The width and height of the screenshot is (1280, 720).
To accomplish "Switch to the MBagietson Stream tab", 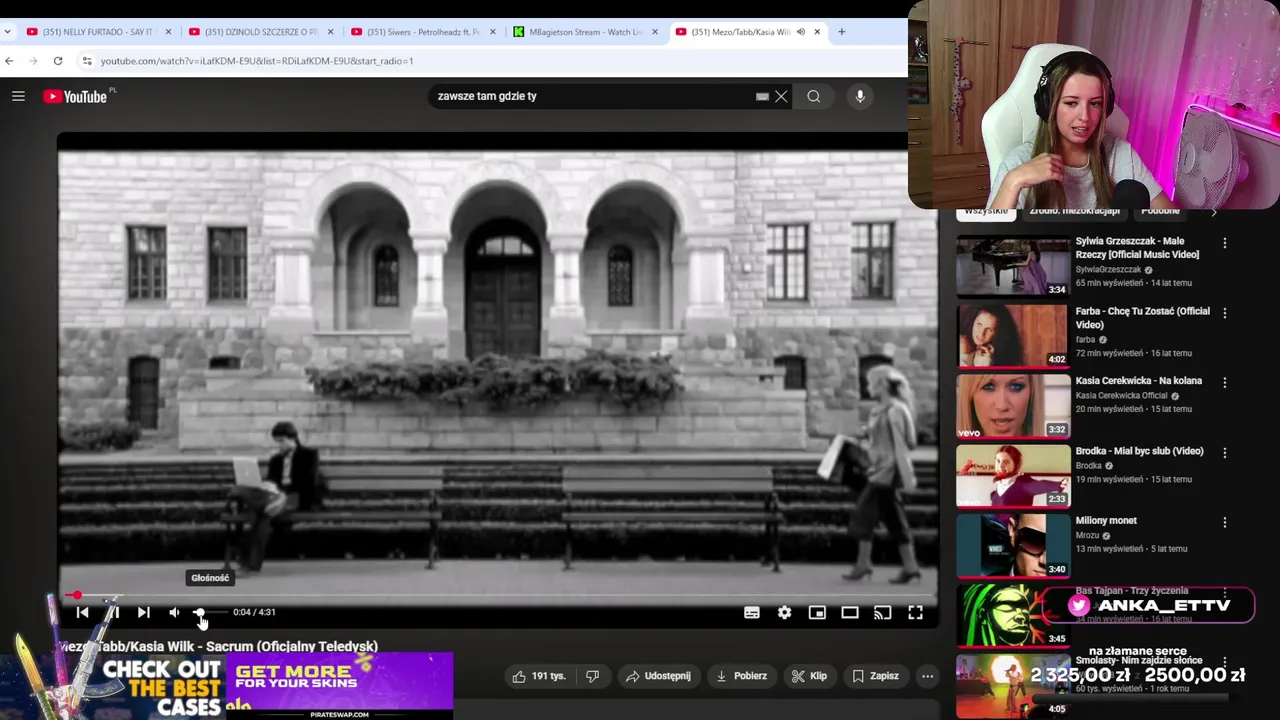I will (585, 32).
